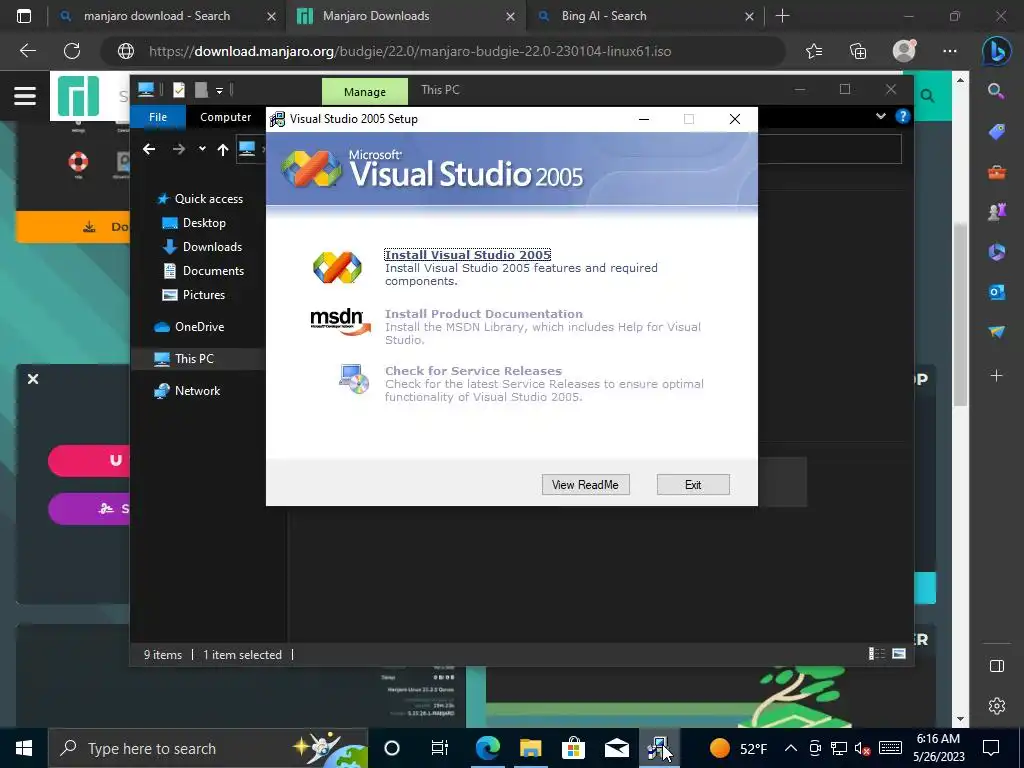This screenshot has height=768, width=1024.
Task: Open Edge profile avatar
Action: [x=904, y=50]
